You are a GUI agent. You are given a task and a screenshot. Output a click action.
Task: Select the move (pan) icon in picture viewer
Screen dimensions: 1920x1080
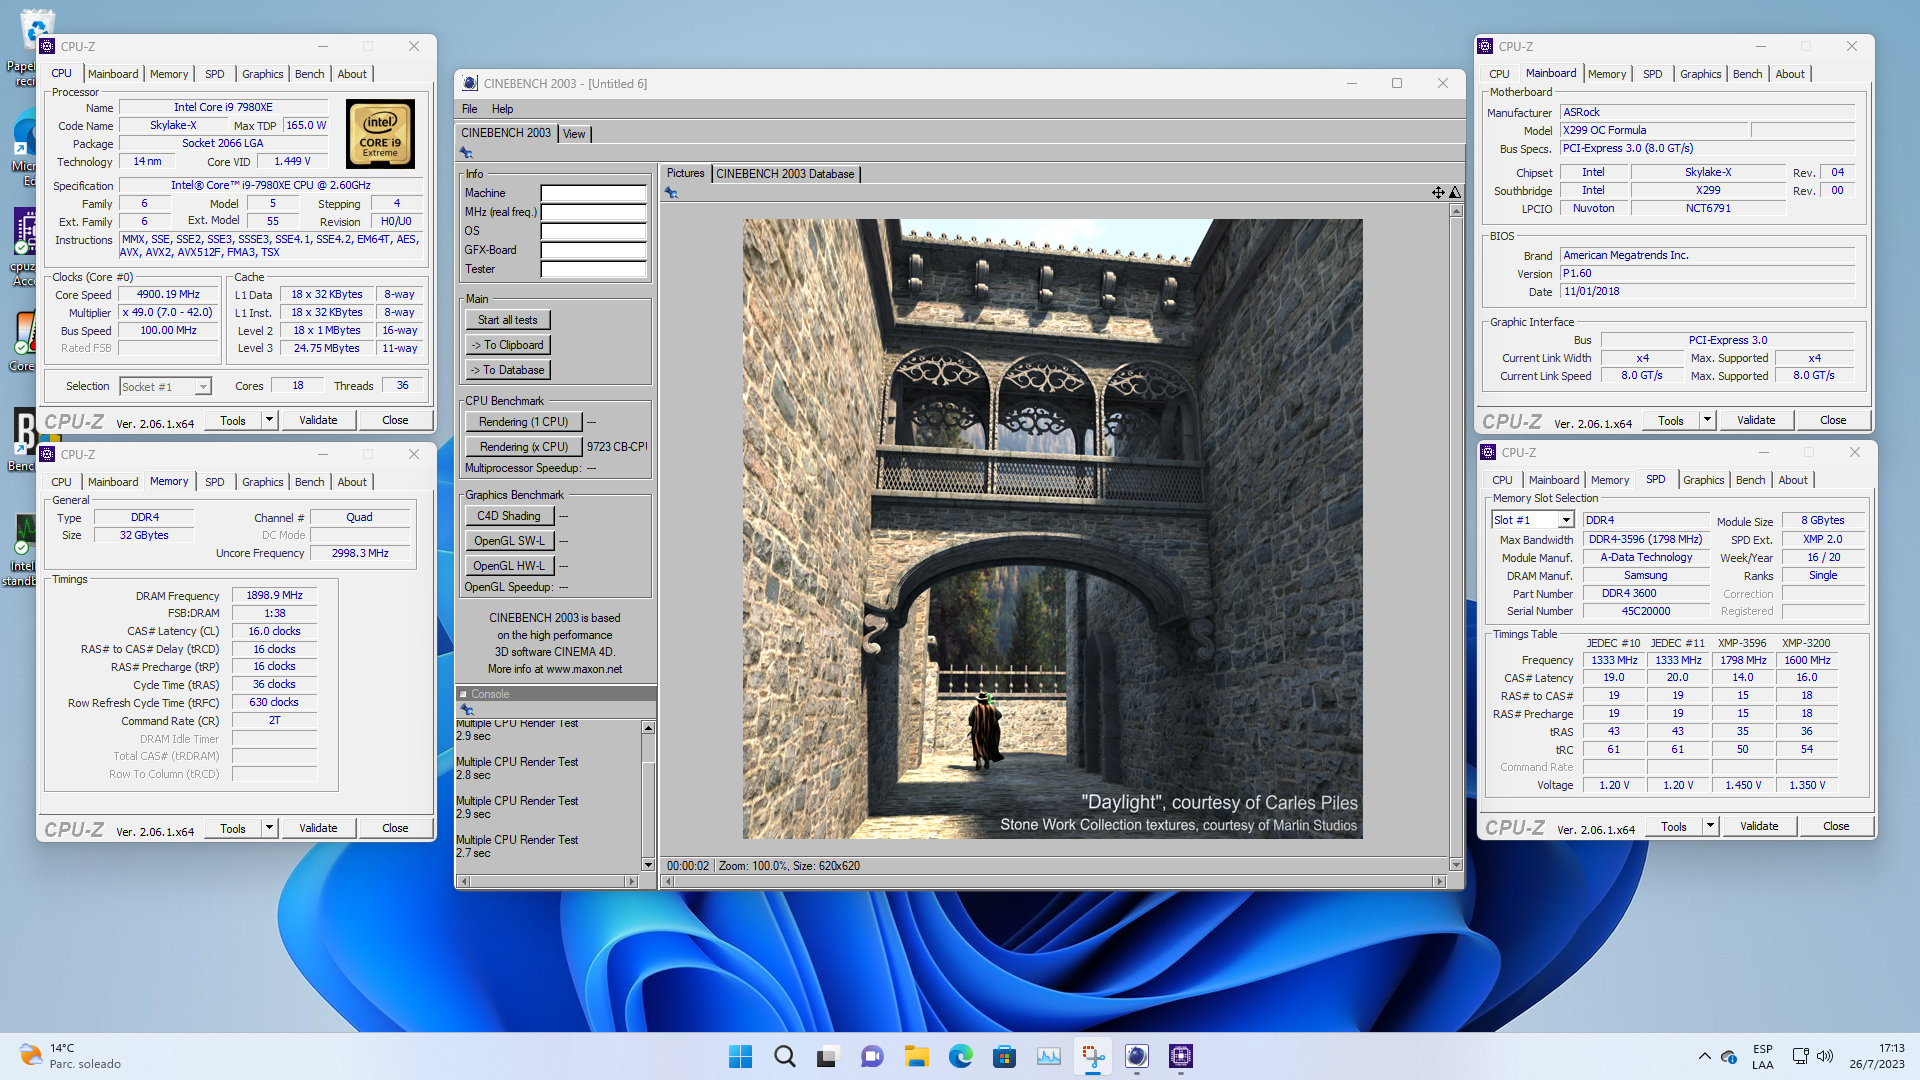(x=1438, y=192)
